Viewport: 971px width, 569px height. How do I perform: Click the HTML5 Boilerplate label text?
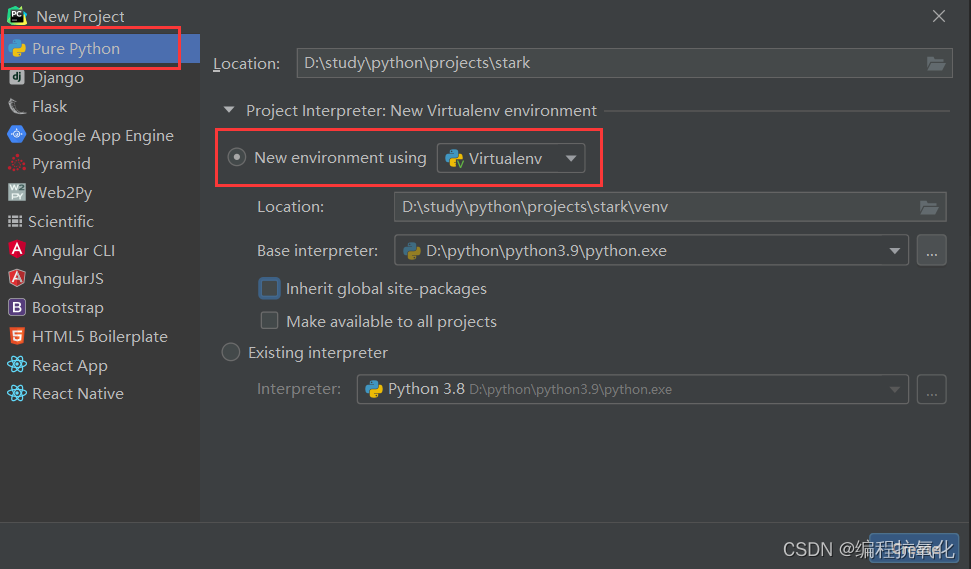(100, 336)
